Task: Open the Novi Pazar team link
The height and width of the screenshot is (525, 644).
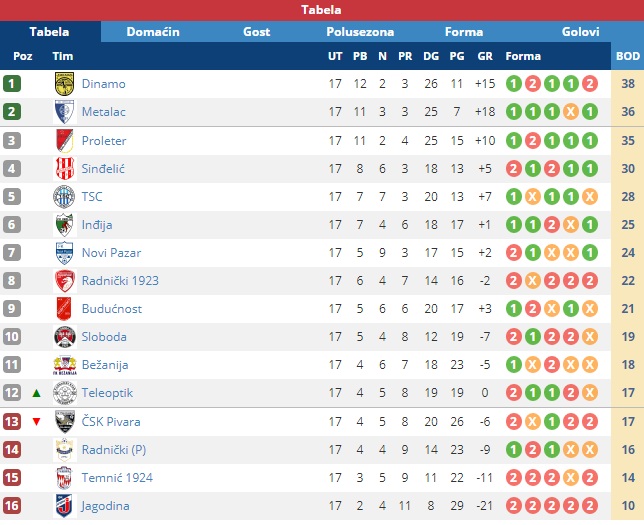Action: pos(111,253)
